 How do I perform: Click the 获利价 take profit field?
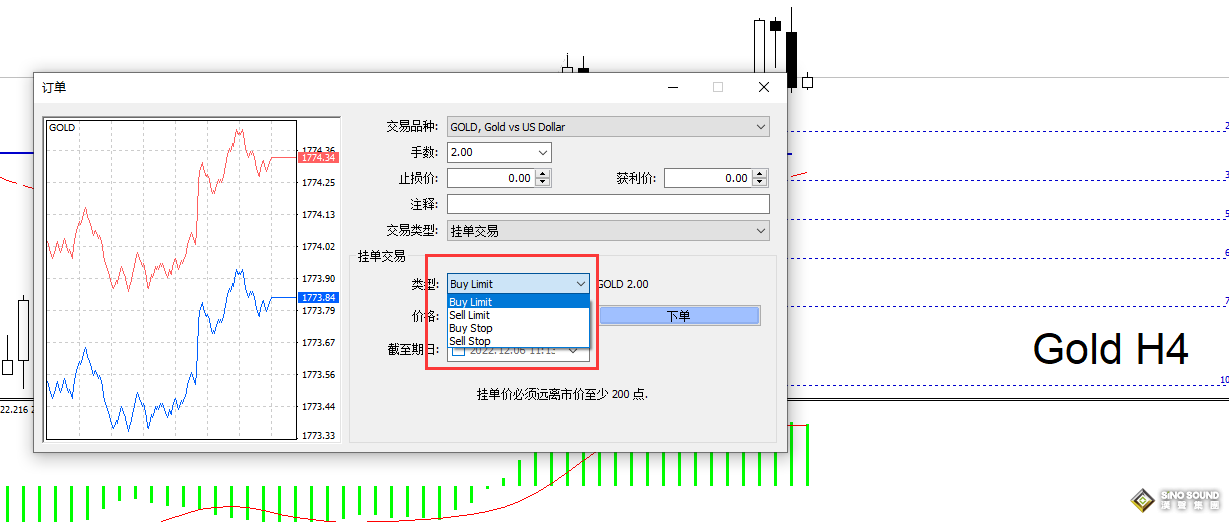point(708,178)
